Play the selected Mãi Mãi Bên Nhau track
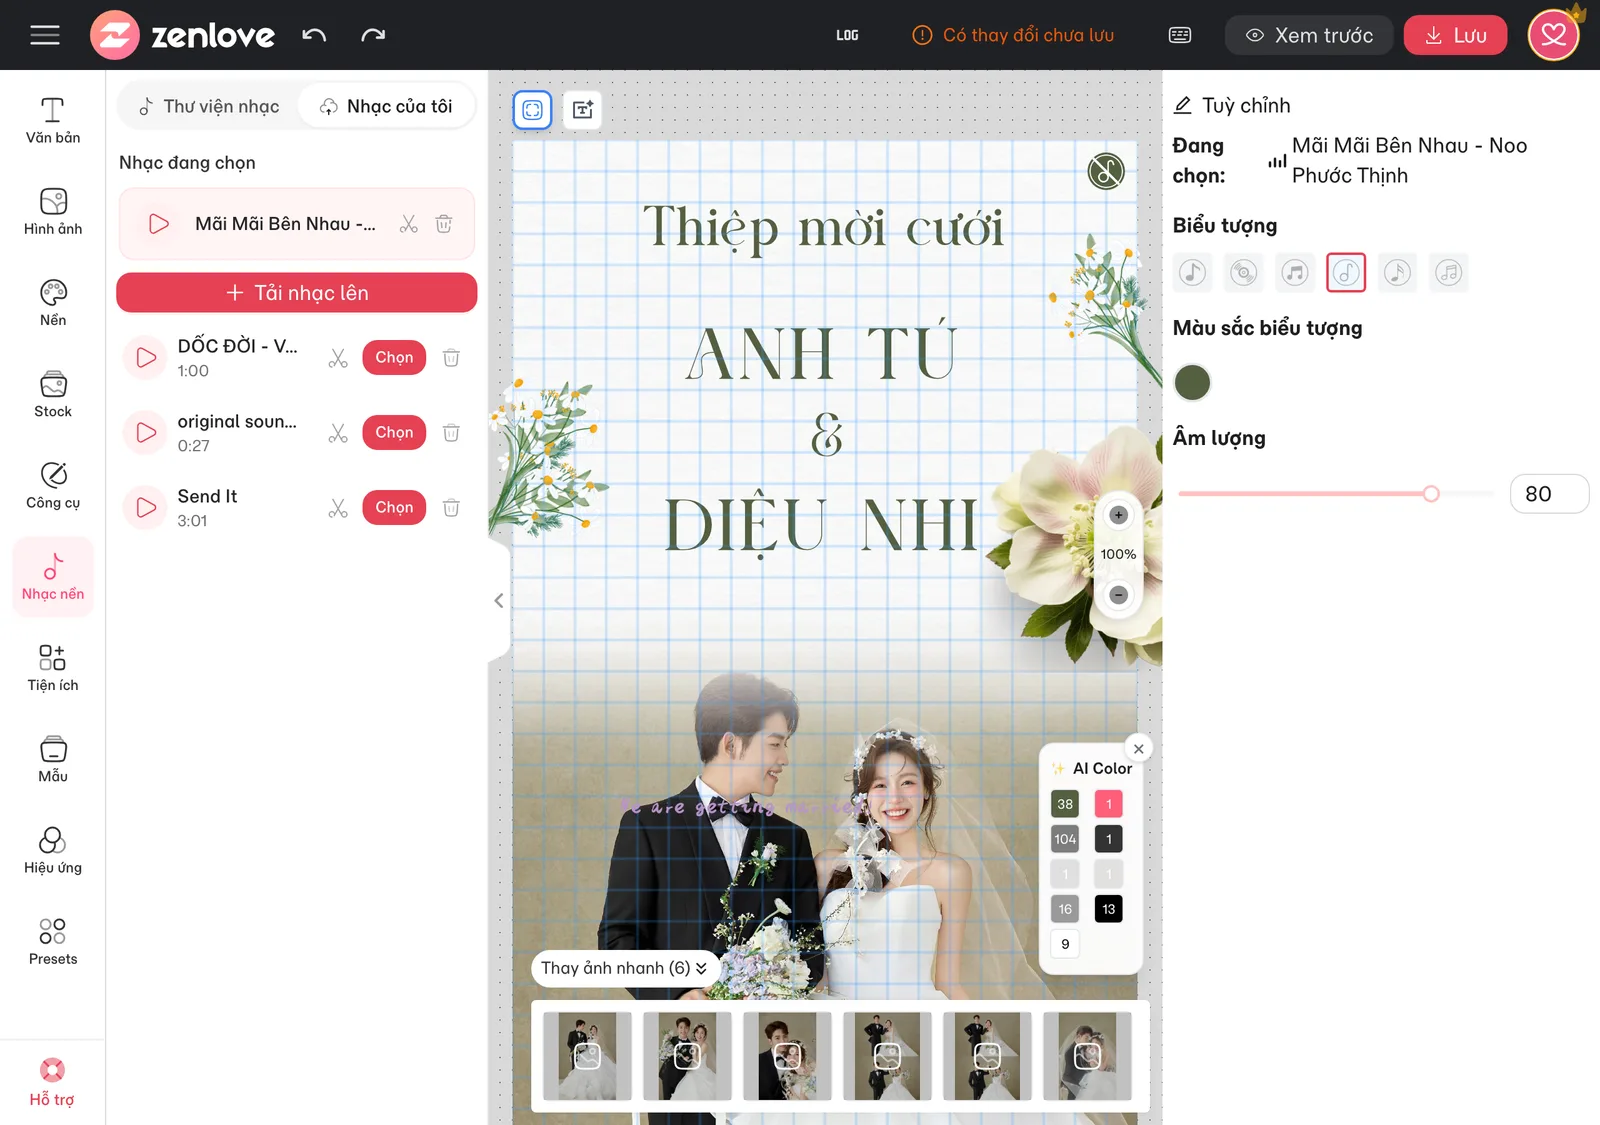1600x1125 pixels. coord(158,224)
